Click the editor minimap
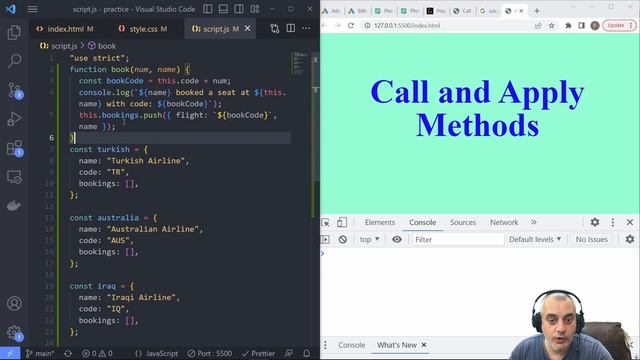 pos(300,63)
